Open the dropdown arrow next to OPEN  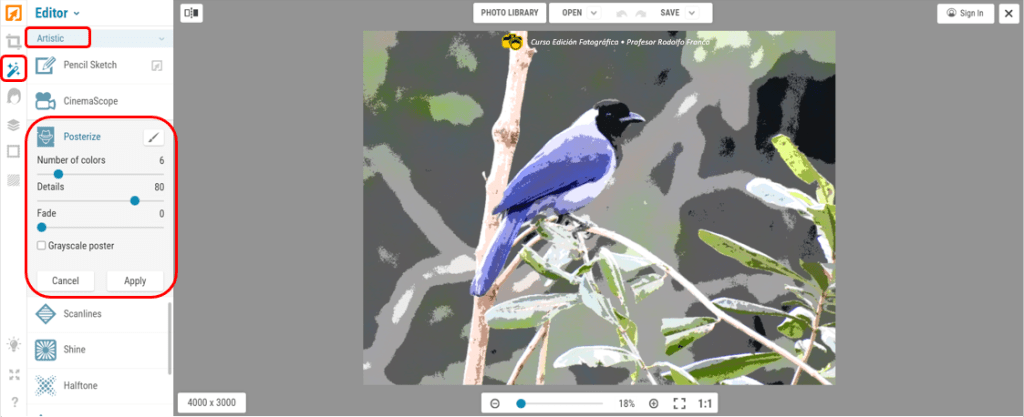coord(594,13)
